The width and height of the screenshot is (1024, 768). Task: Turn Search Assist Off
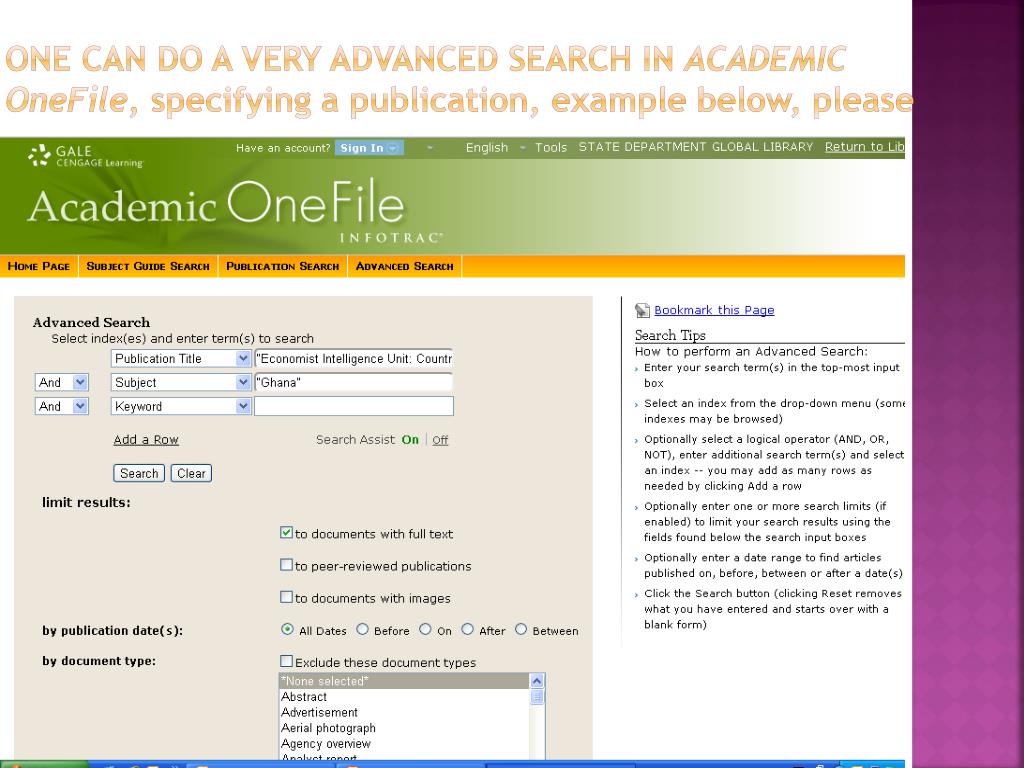[x=440, y=440]
